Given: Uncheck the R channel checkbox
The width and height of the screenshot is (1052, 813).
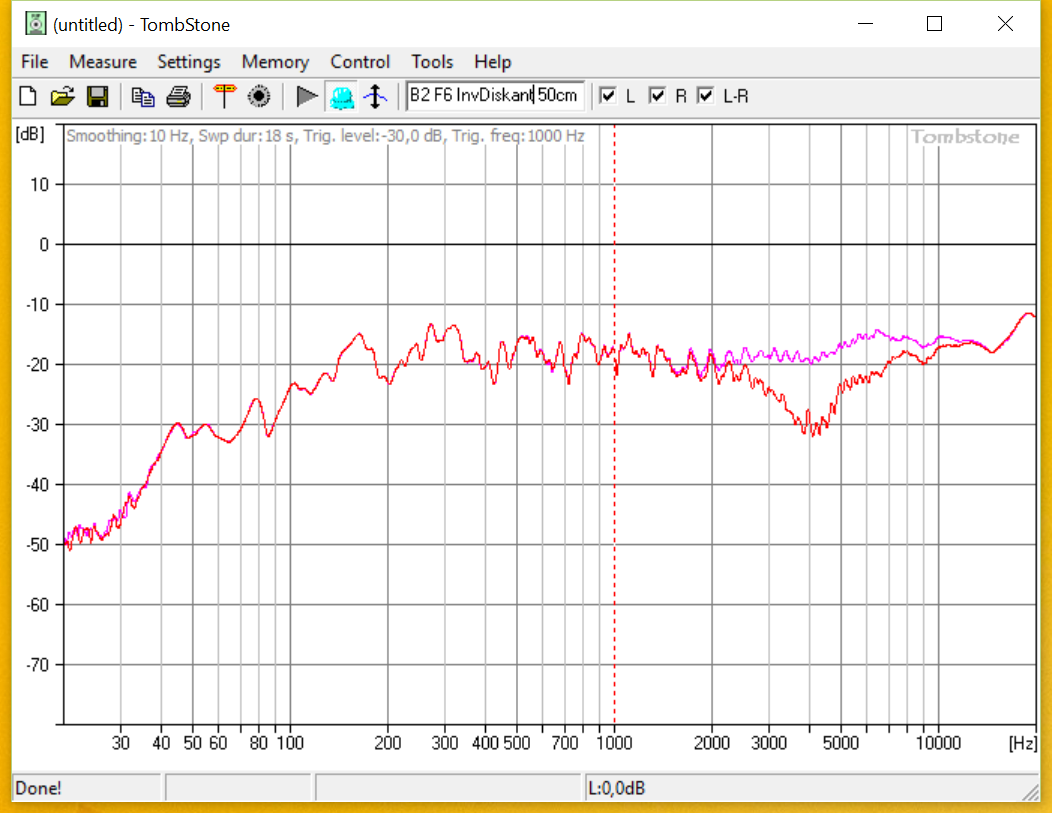Looking at the screenshot, I should [x=658, y=96].
